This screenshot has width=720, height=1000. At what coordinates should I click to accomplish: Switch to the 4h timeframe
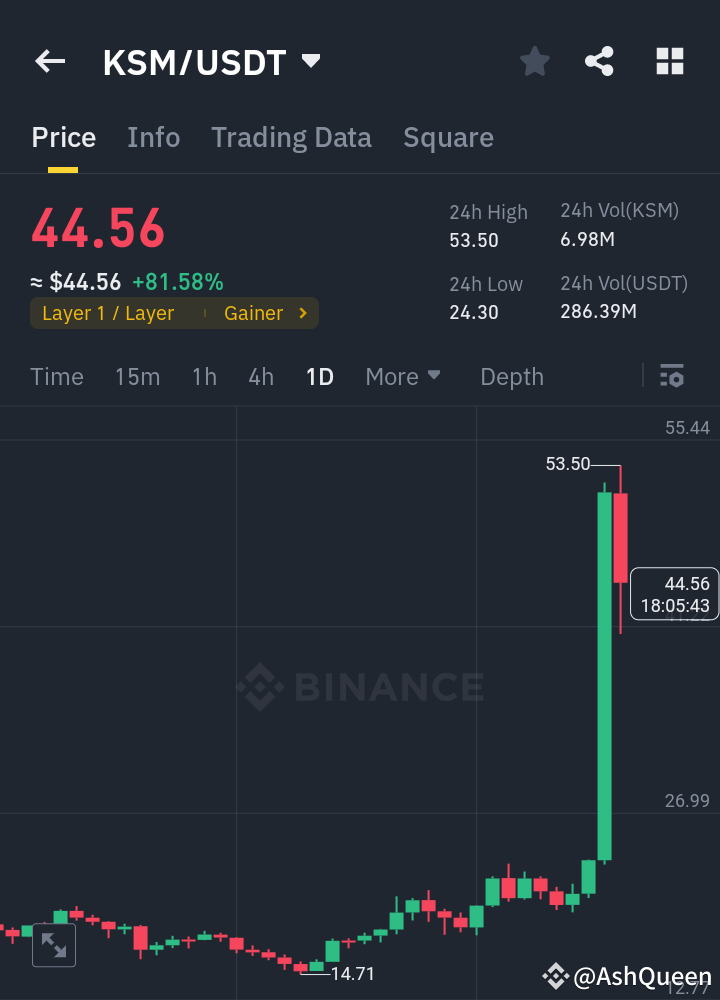point(261,376)
